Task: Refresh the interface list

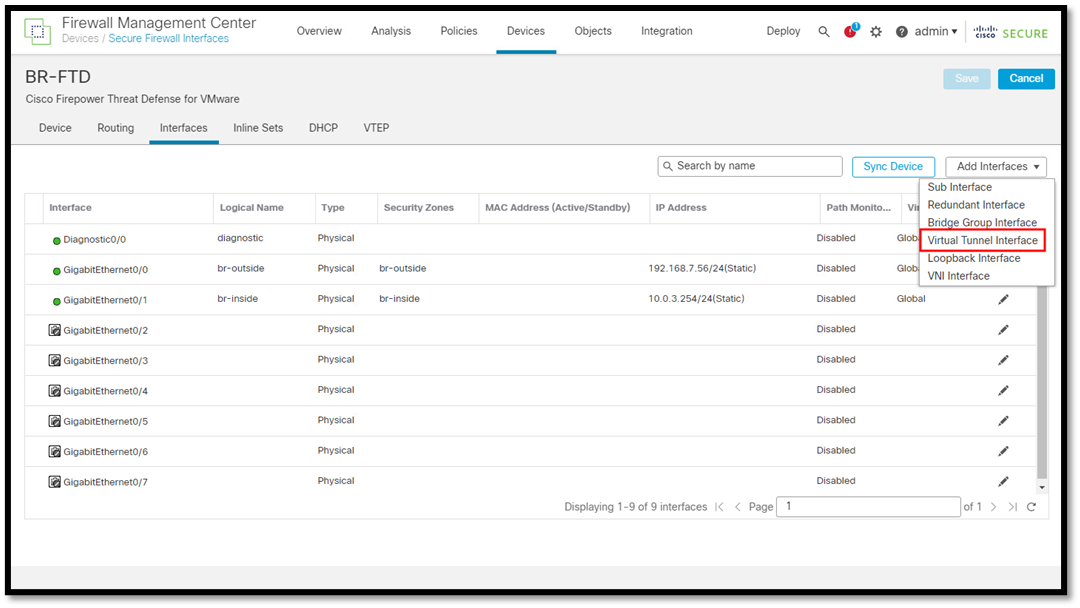Action: pos(1031,506)
